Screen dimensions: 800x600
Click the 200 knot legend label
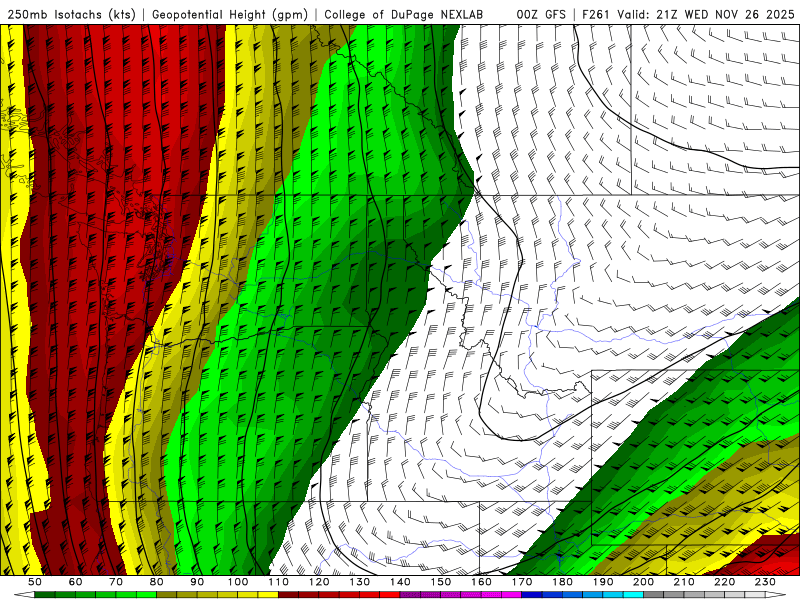tap(643, 582)
